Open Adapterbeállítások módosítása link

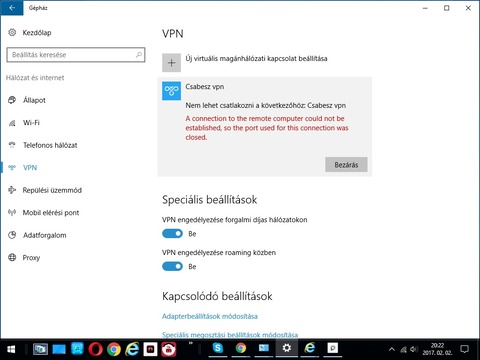pos(210,316)
